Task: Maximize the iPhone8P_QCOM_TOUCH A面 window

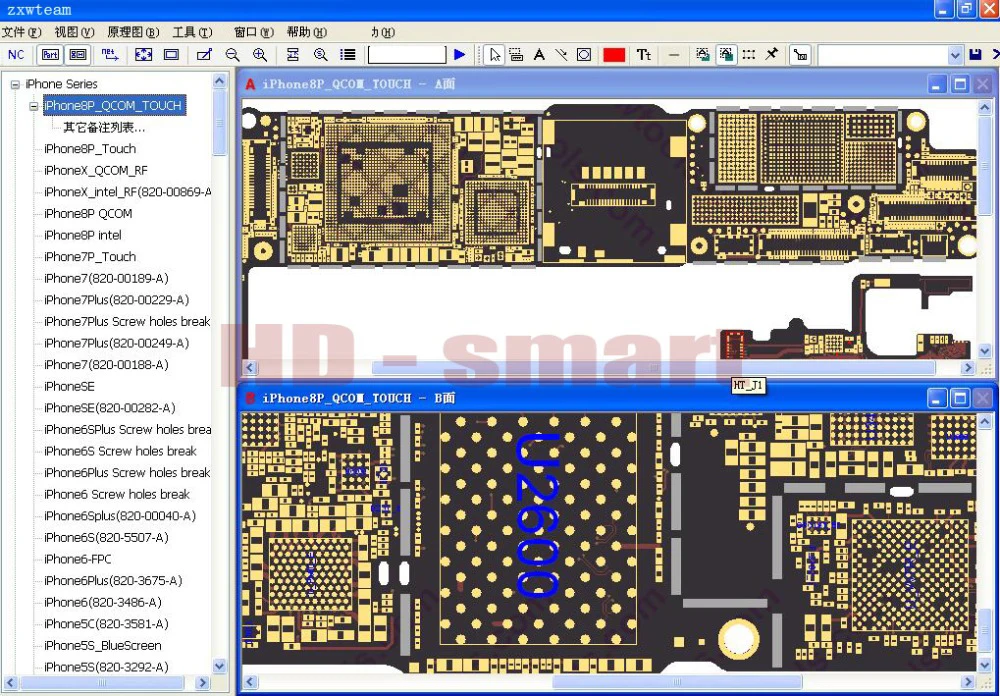Action: pos(960,84)
